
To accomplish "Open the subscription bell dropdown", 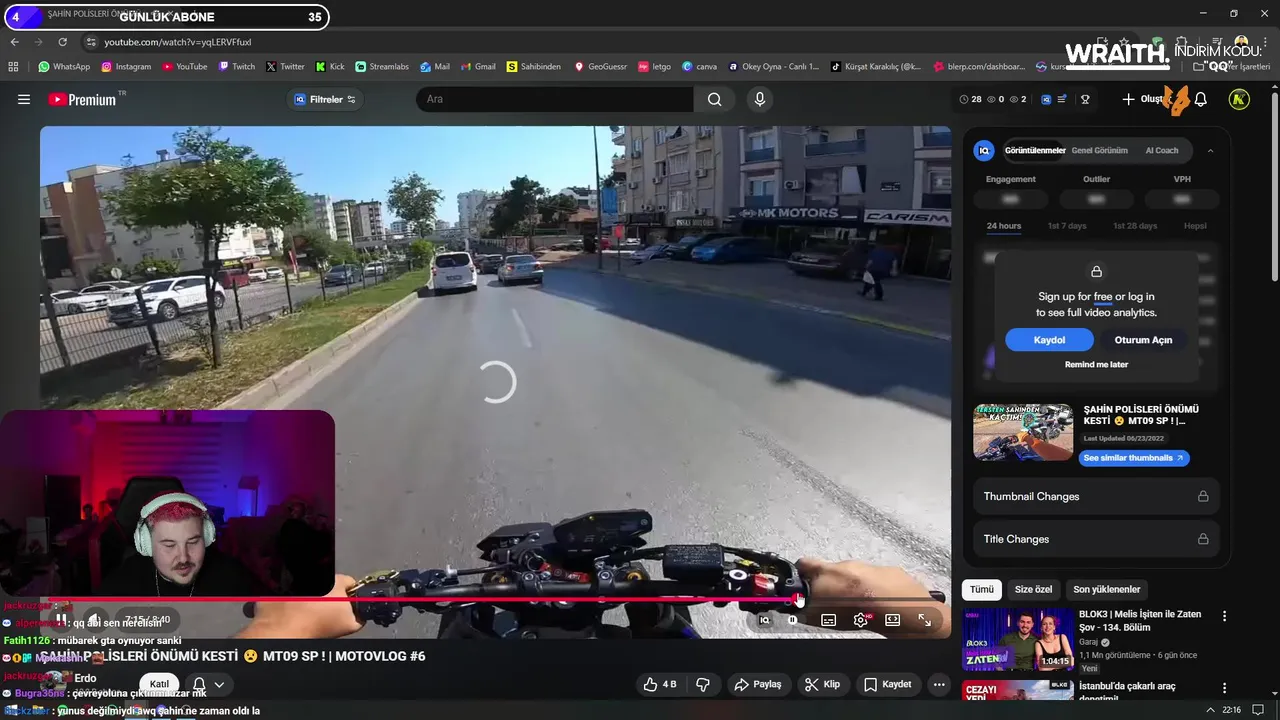I will point(208,684).
